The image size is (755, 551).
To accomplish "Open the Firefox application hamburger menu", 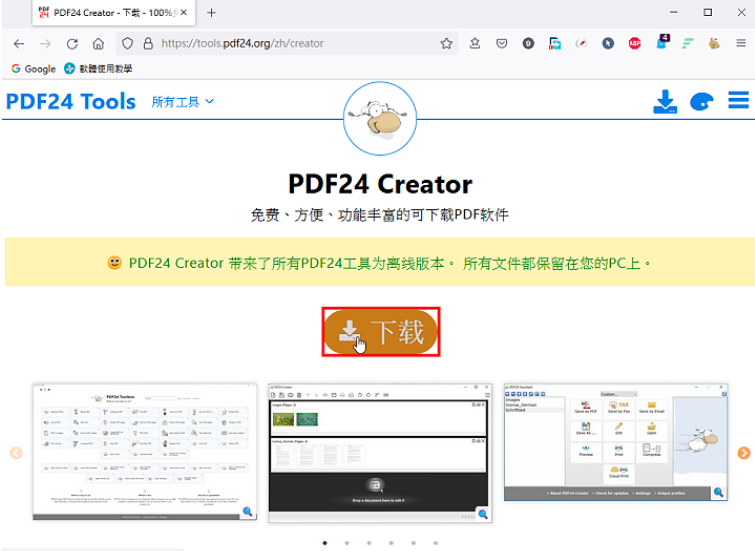I will click(x=741, y=44).
